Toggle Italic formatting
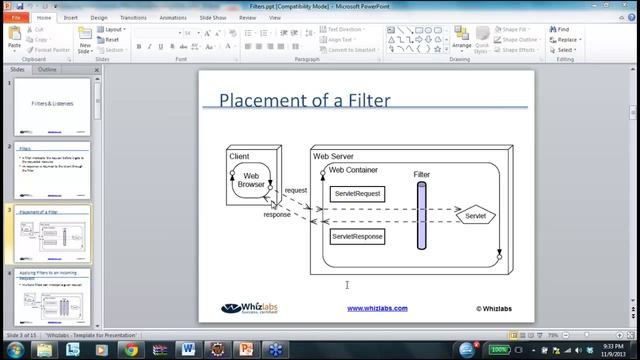Image resolution: width=640 pixels, height=360 pixels. (x=150, y=47)
